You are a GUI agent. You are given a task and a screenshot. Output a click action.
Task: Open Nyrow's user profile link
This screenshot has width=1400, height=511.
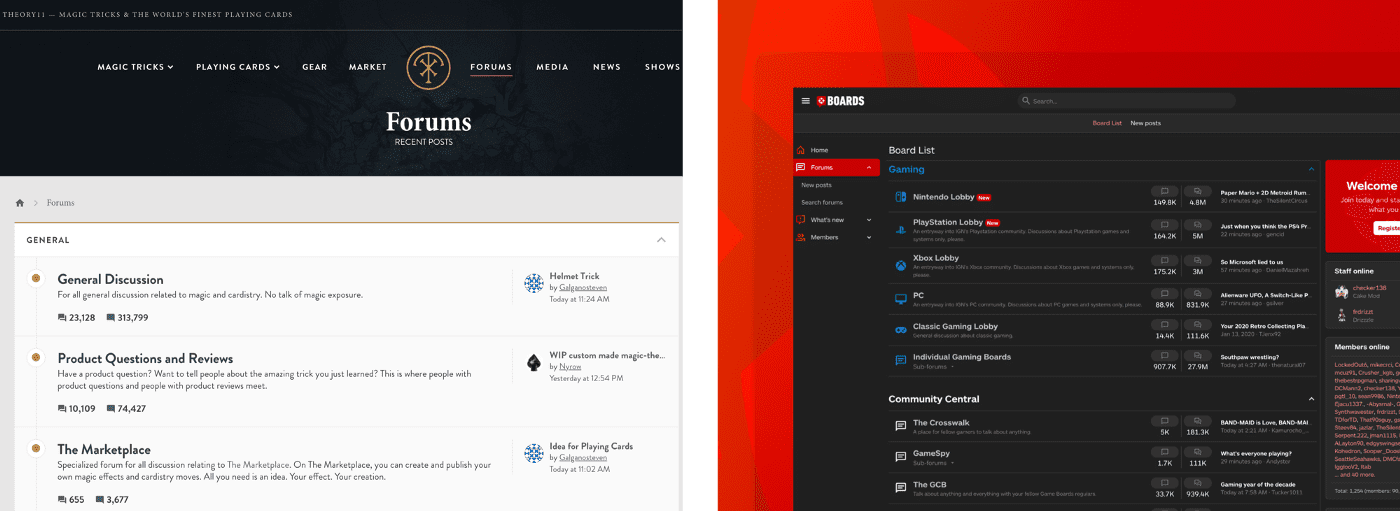(x=570, y=367)
